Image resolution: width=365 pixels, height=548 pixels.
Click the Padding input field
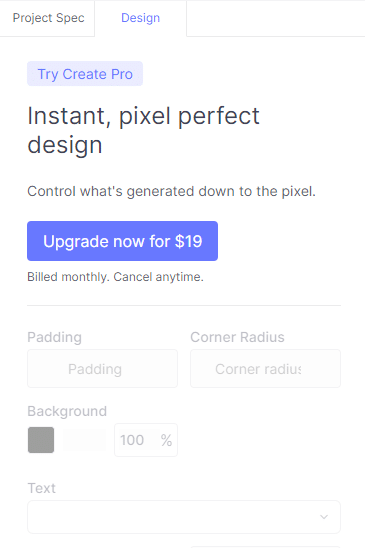(x=102, y=369)
